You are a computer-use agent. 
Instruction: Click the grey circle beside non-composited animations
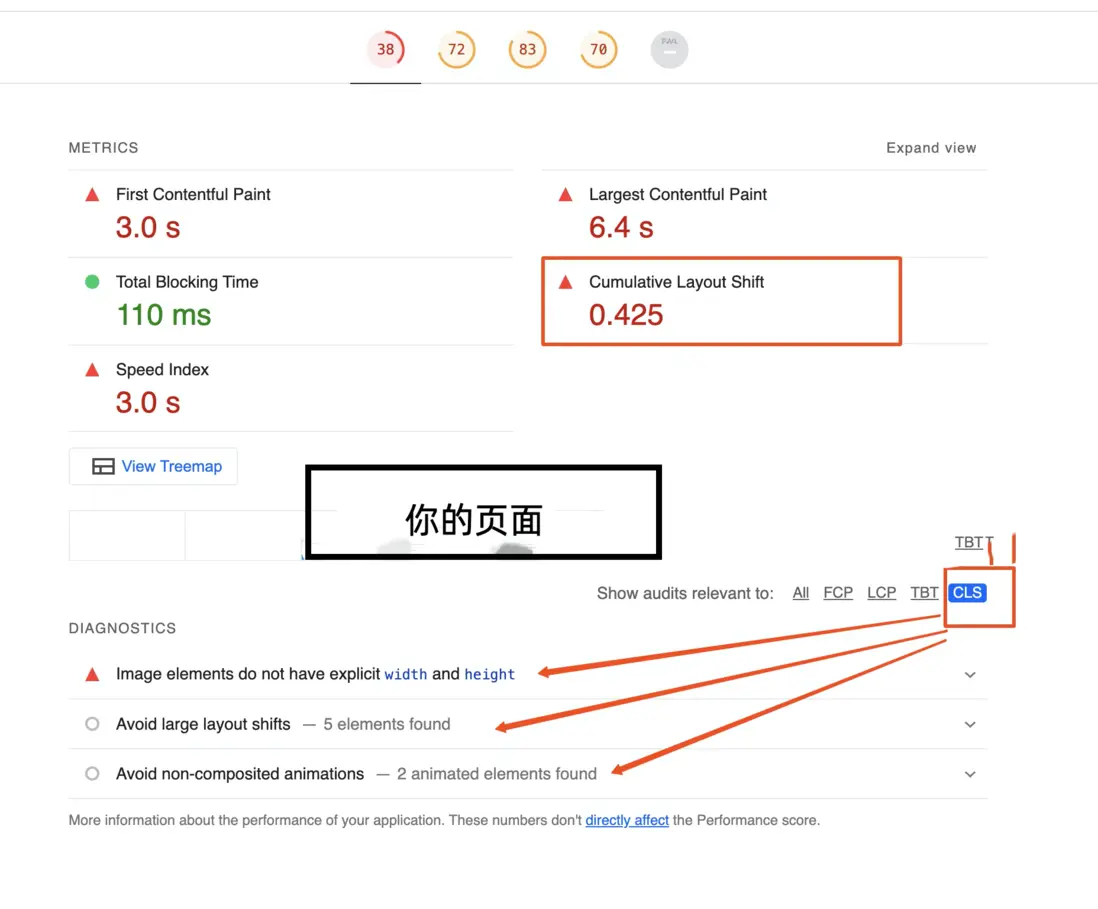coord(92,774)
